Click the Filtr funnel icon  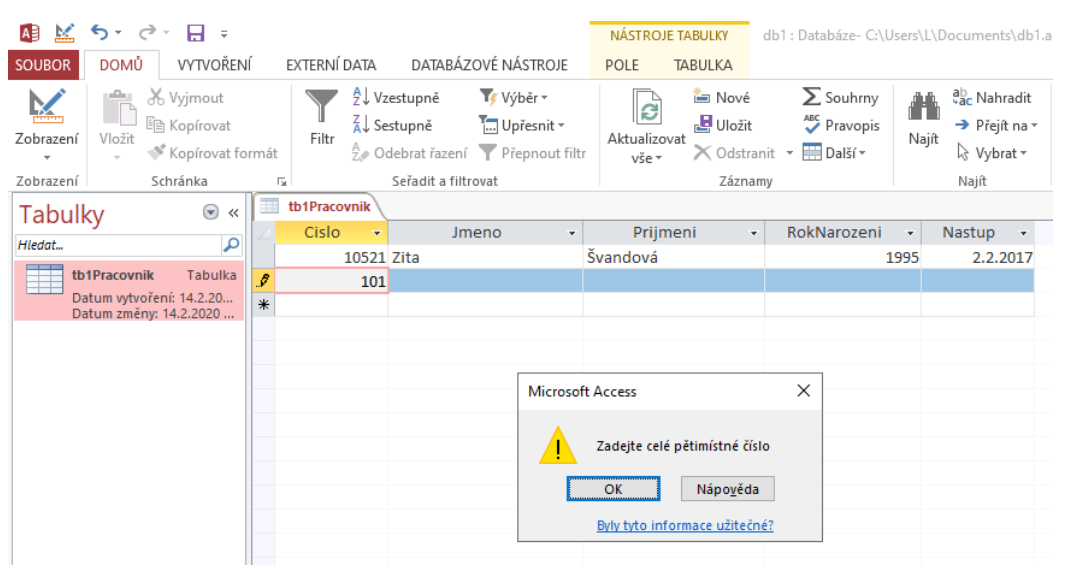tap(322, 106)
